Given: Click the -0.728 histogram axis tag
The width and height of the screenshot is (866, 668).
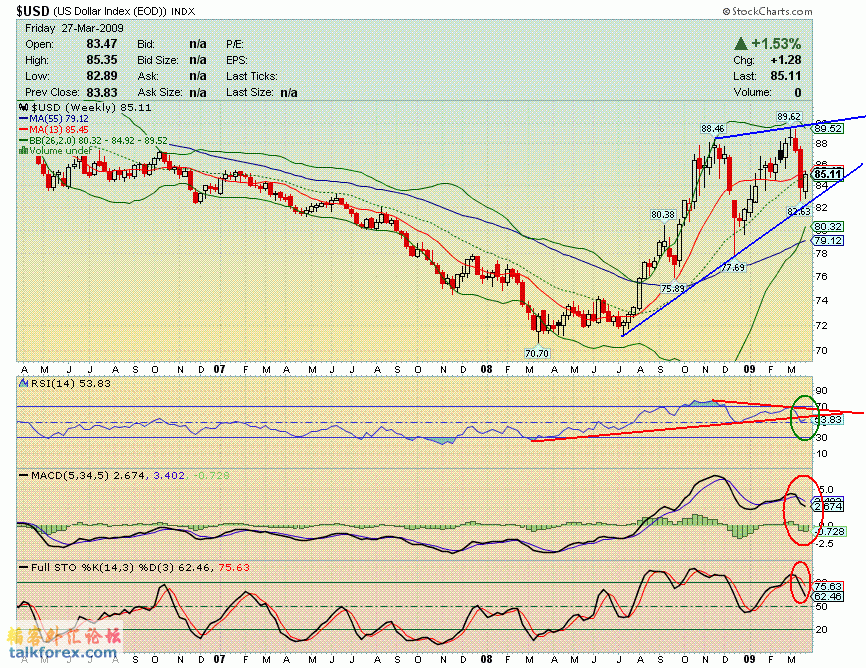Looking at the screenshot, I should click(828, 531).
